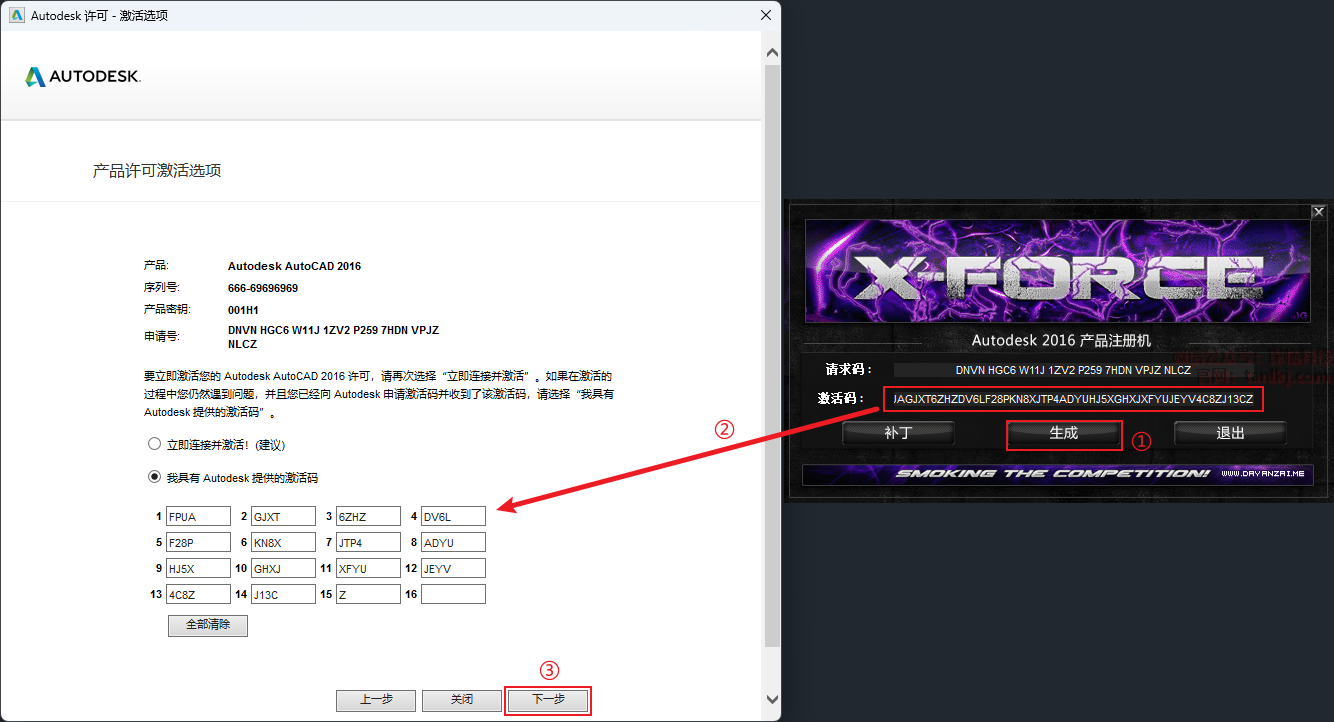Click activation code field 1 containing FPUA
1334x722 pixels.
(x=198, y=516)
